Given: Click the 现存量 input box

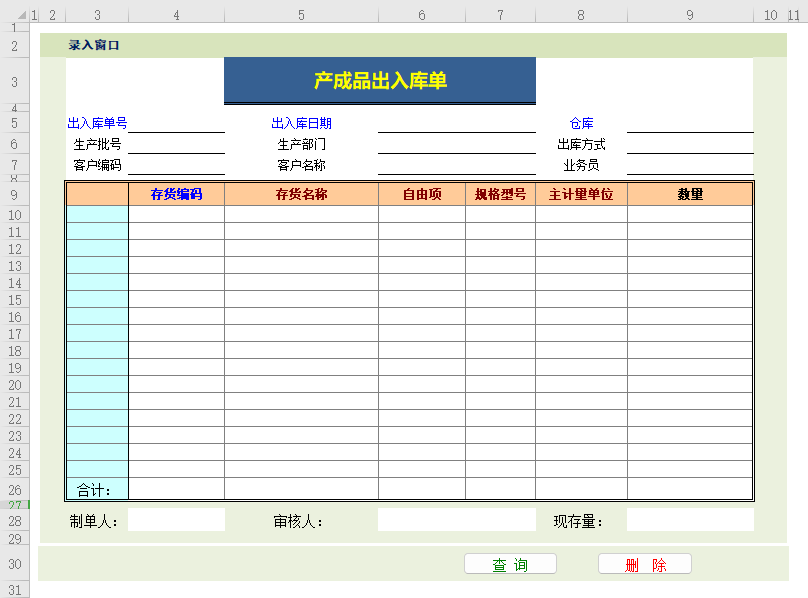Looking at the screenshot, I should 689,520.
